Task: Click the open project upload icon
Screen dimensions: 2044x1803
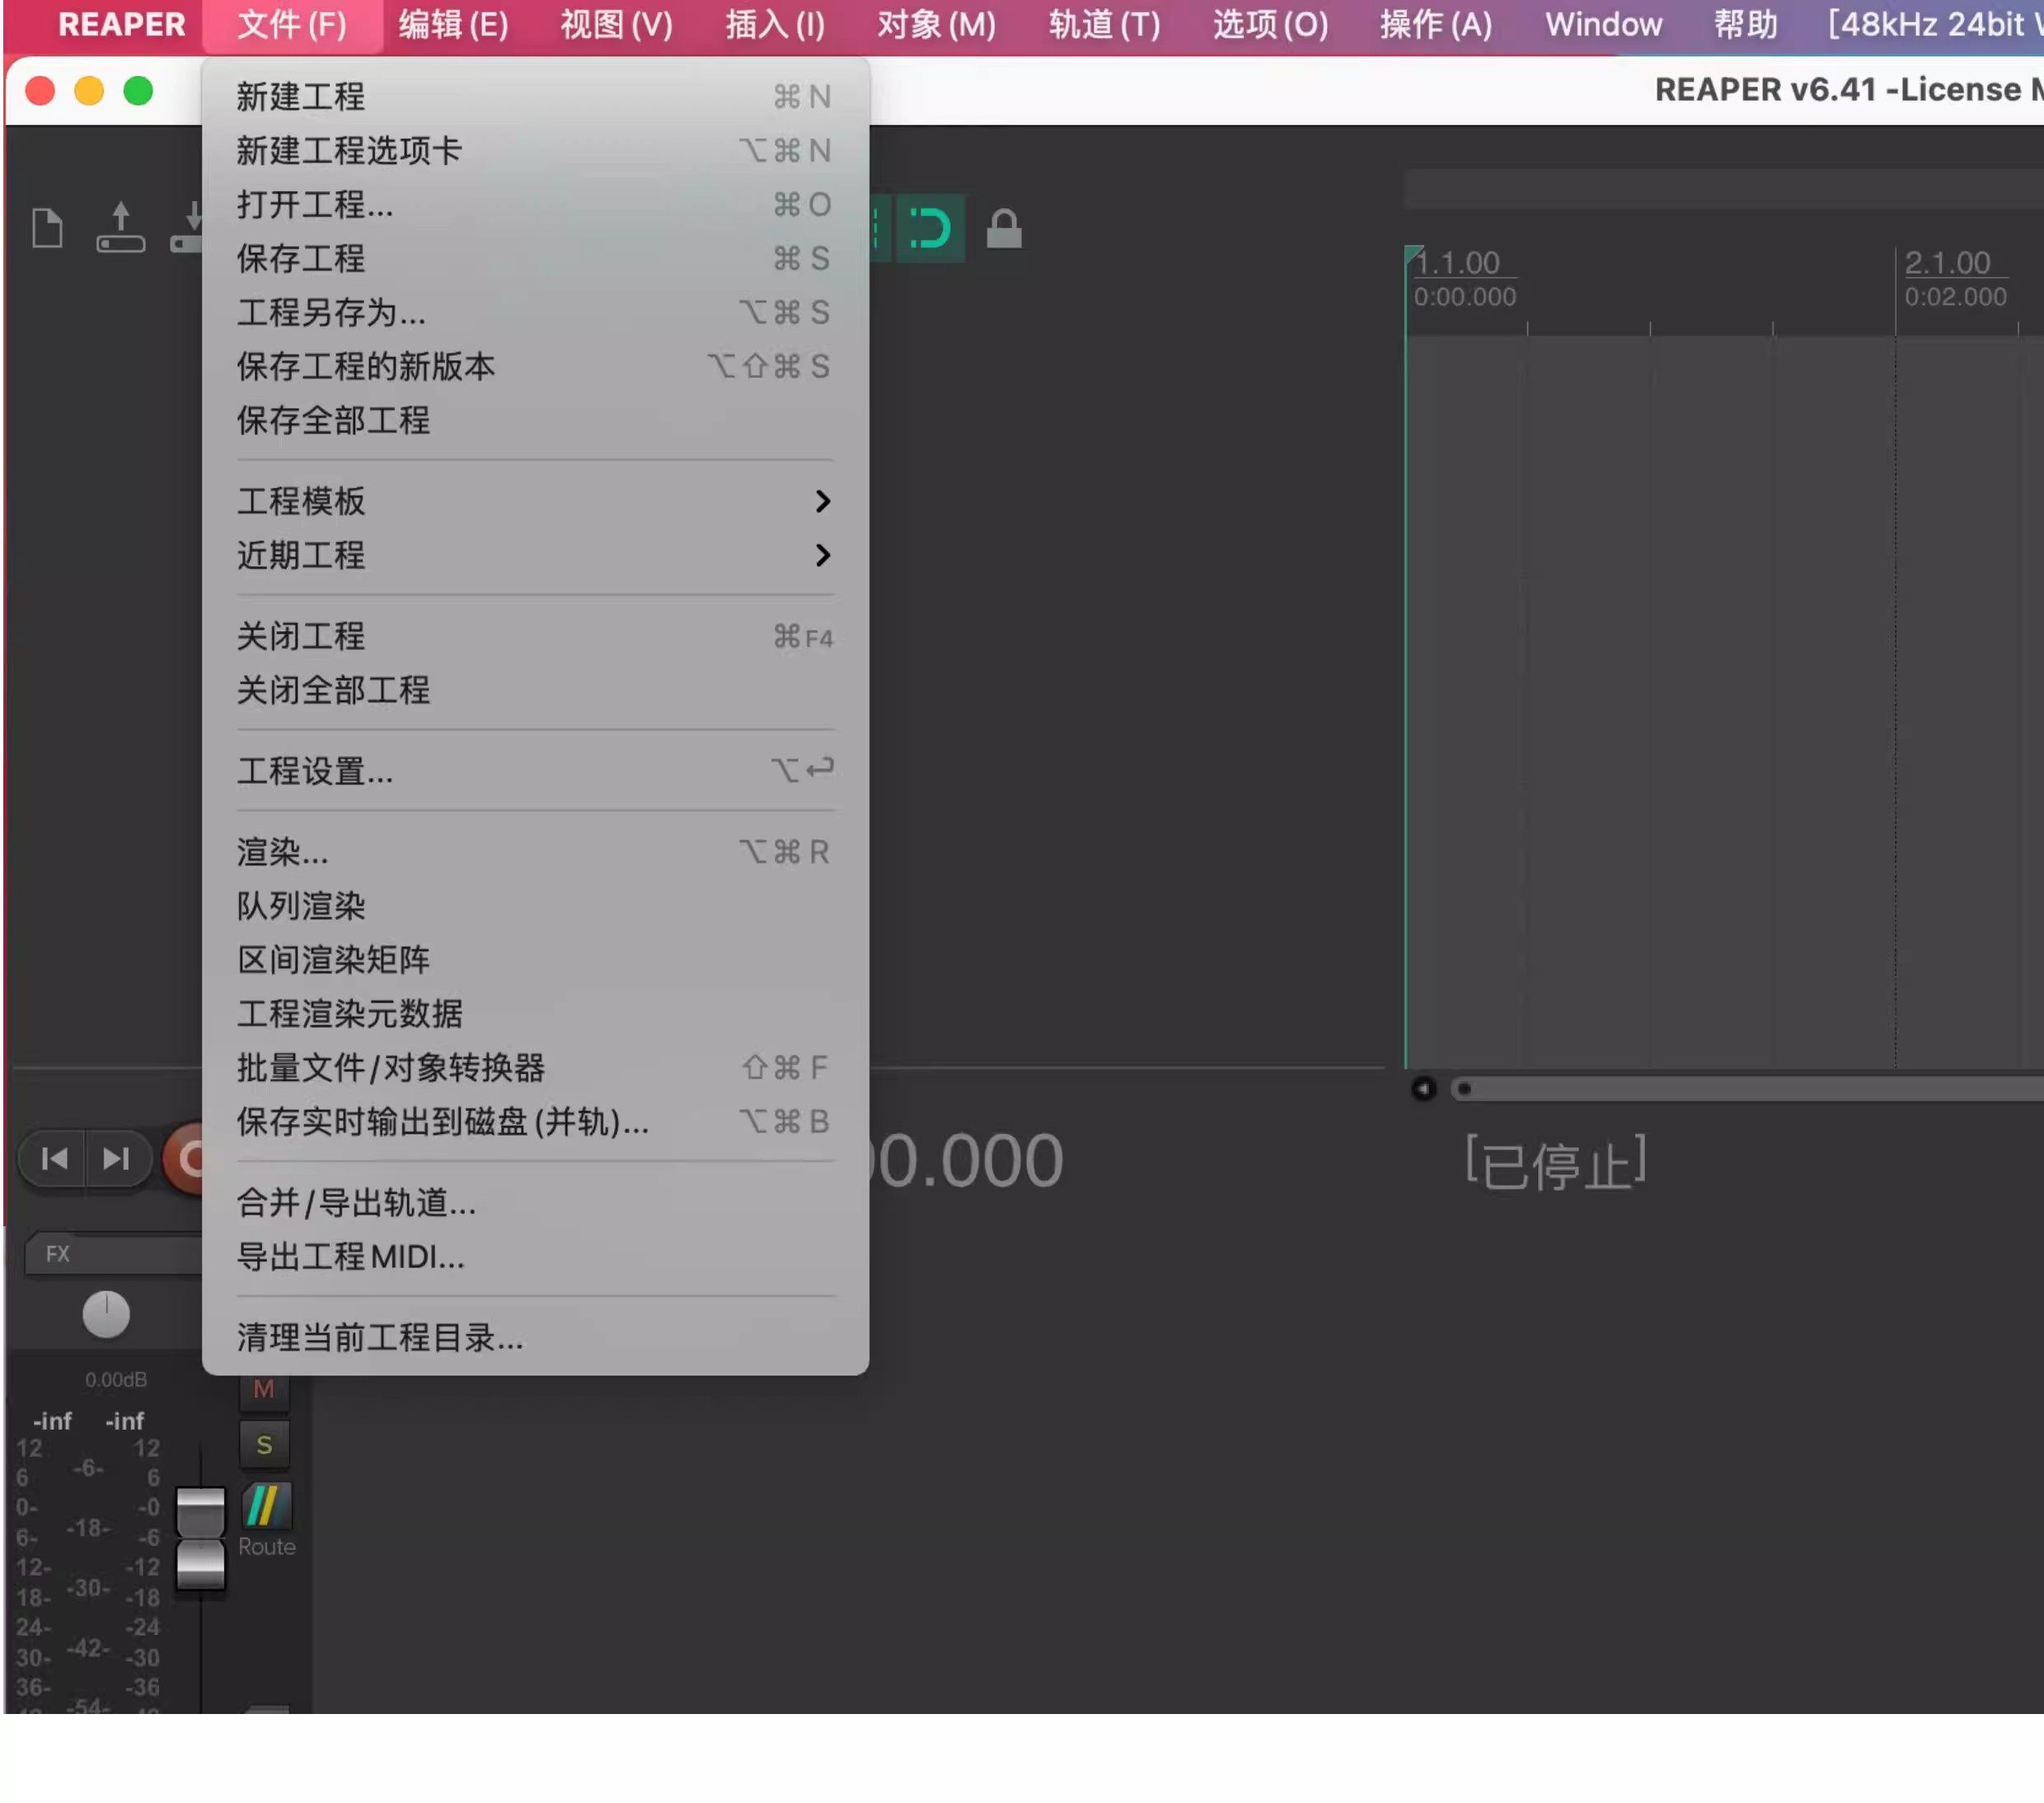Action: [120, 228]
